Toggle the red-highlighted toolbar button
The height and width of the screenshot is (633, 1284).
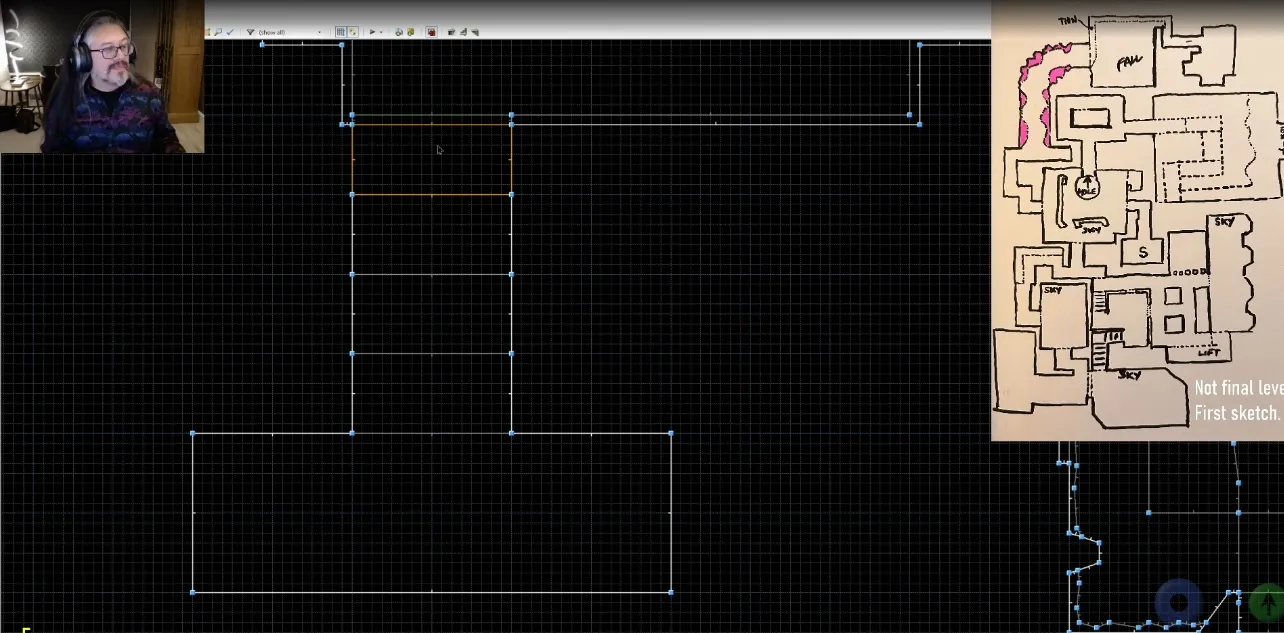431,32
